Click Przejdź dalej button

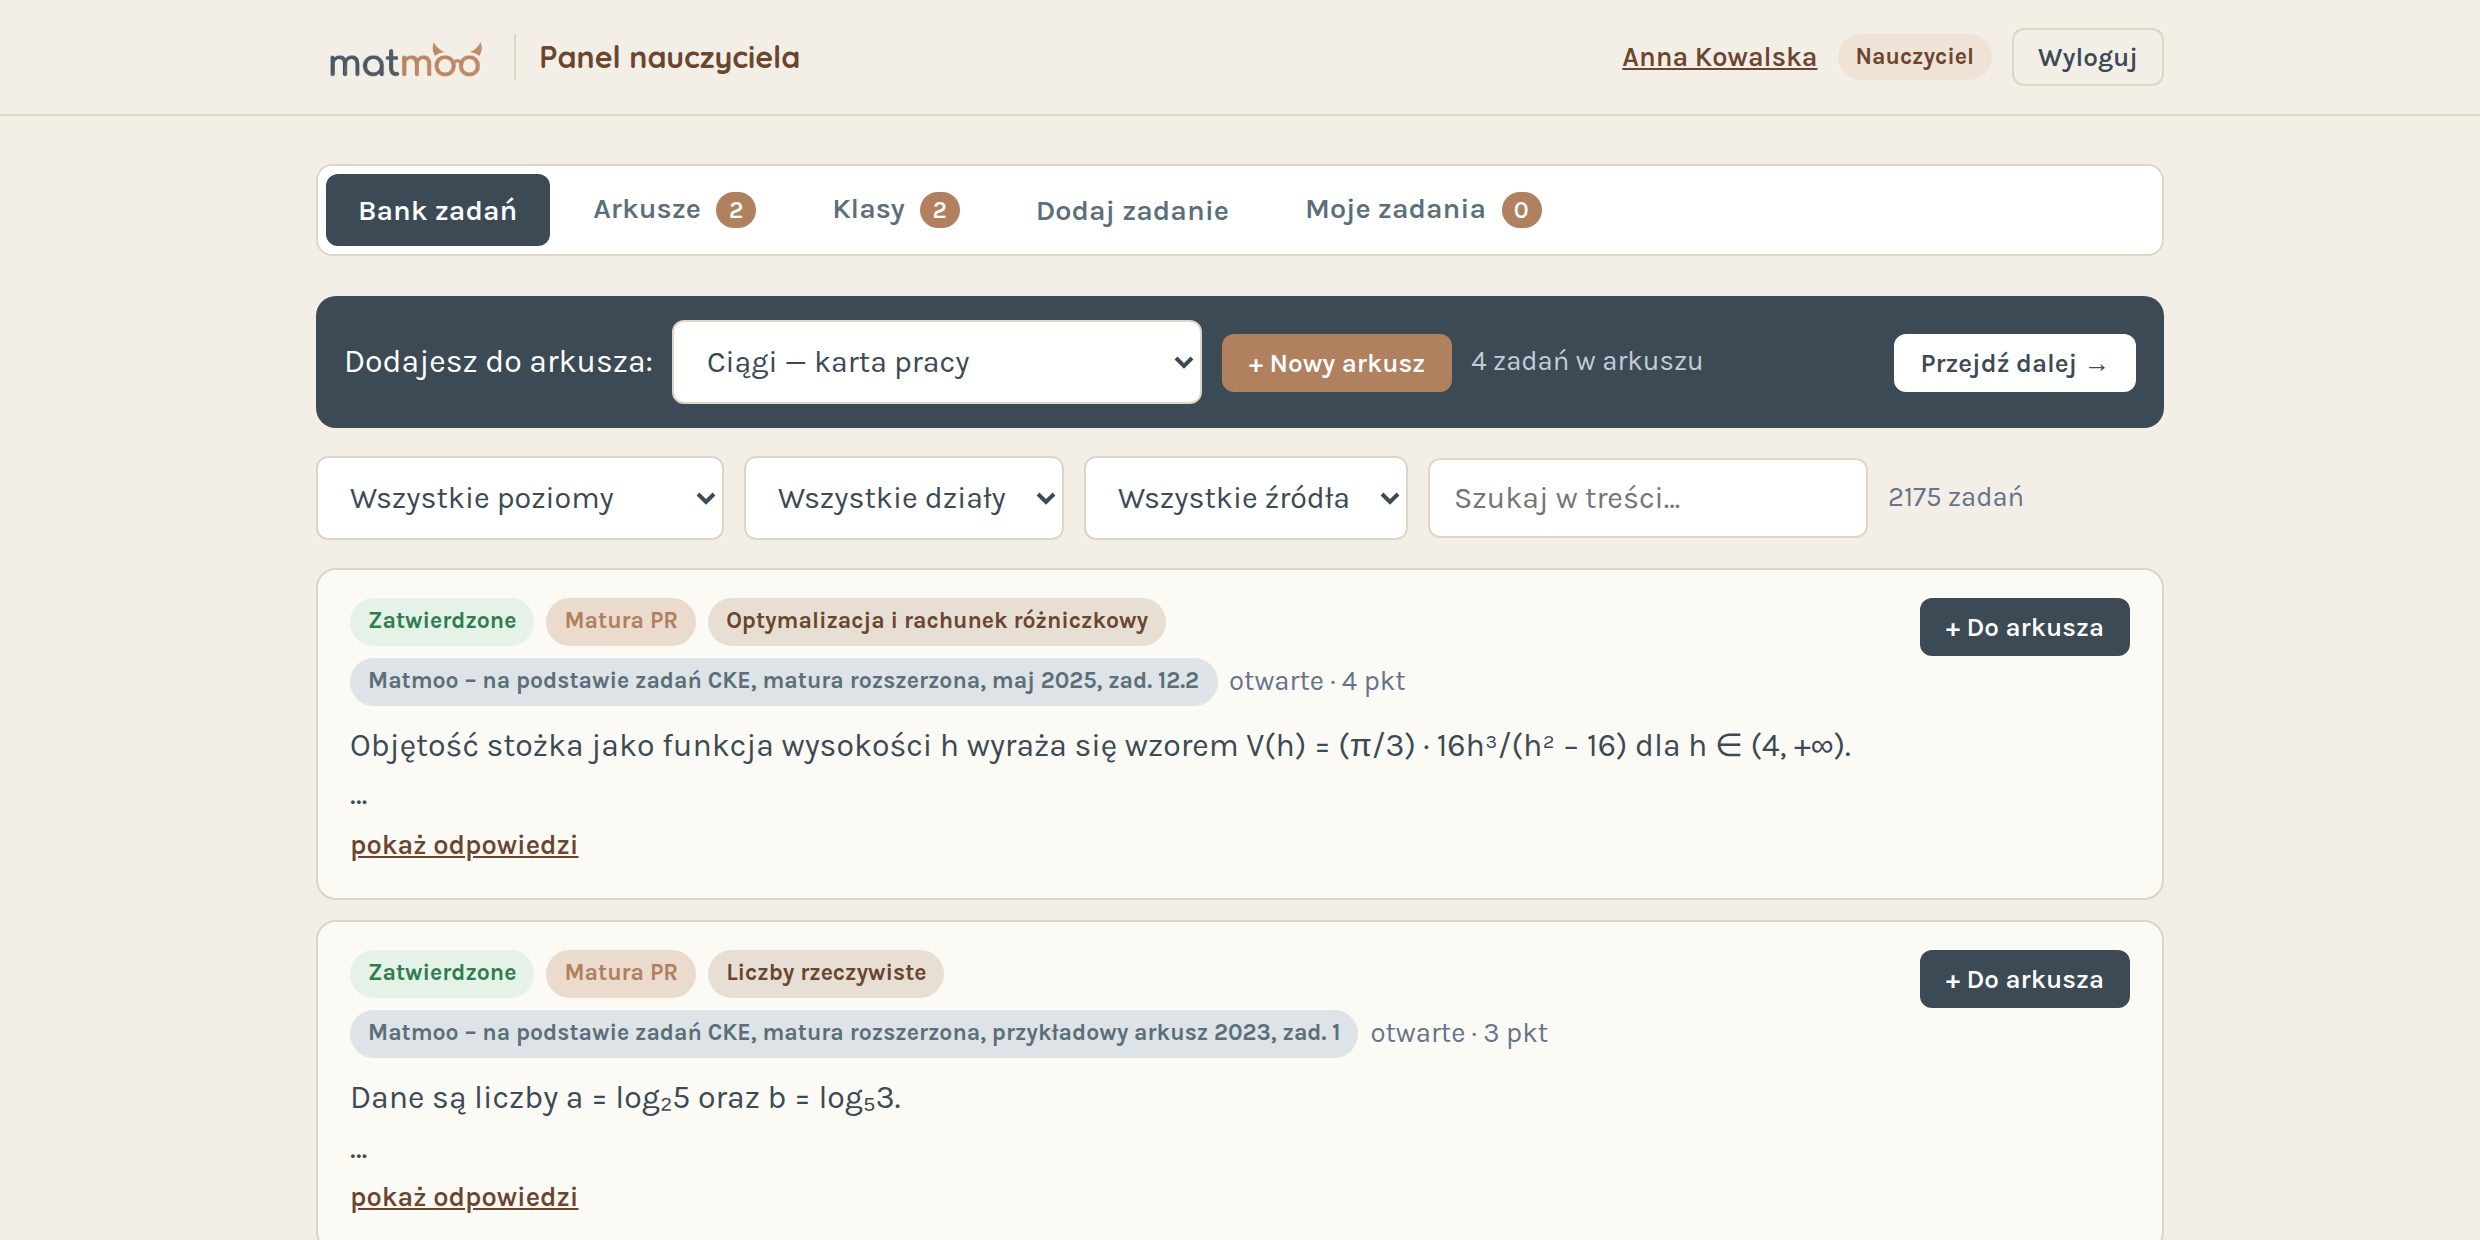click(2014, 363)
